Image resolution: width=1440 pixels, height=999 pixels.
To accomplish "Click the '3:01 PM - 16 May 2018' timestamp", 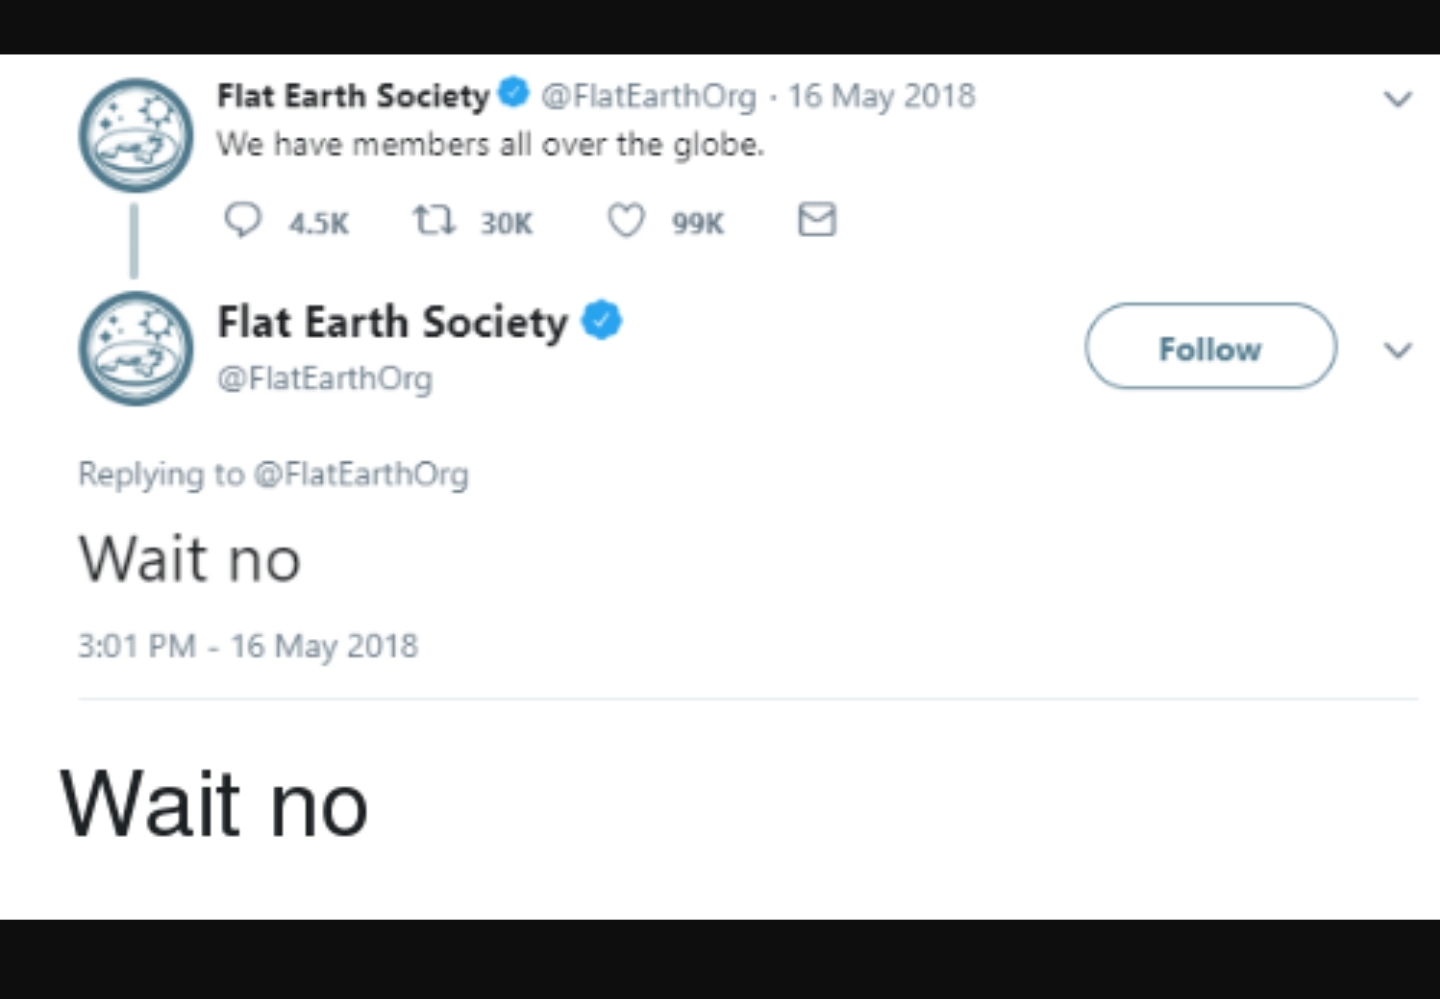I will 247,646.
